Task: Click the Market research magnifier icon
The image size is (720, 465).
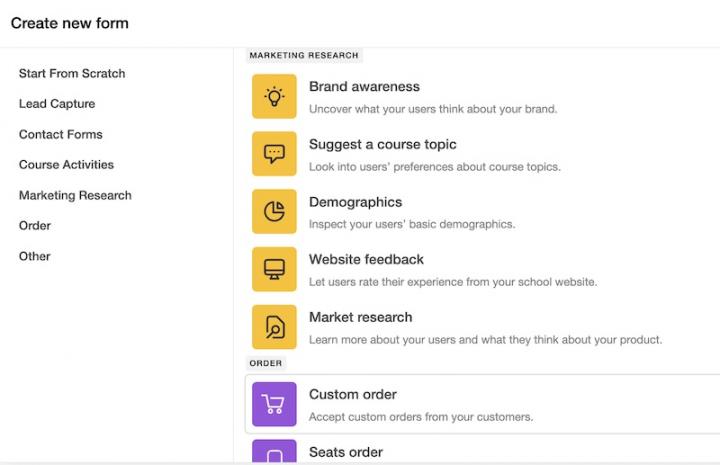Action: [274, 327]
